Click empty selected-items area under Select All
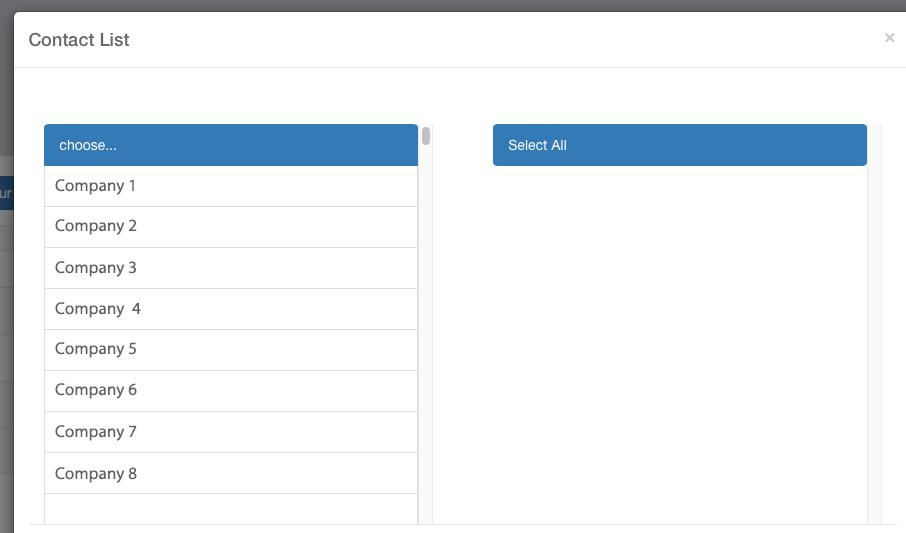This screenshot has width=906, height=533. [680, 340]
